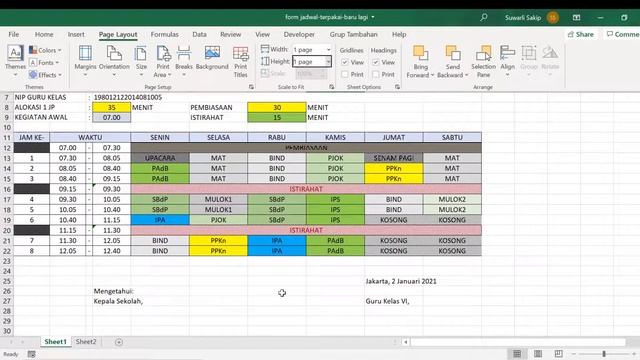Open Page Setup dialog launcher
Image resolution: width=640 pixels, height=360 pixels.
(x=251, y=87)
